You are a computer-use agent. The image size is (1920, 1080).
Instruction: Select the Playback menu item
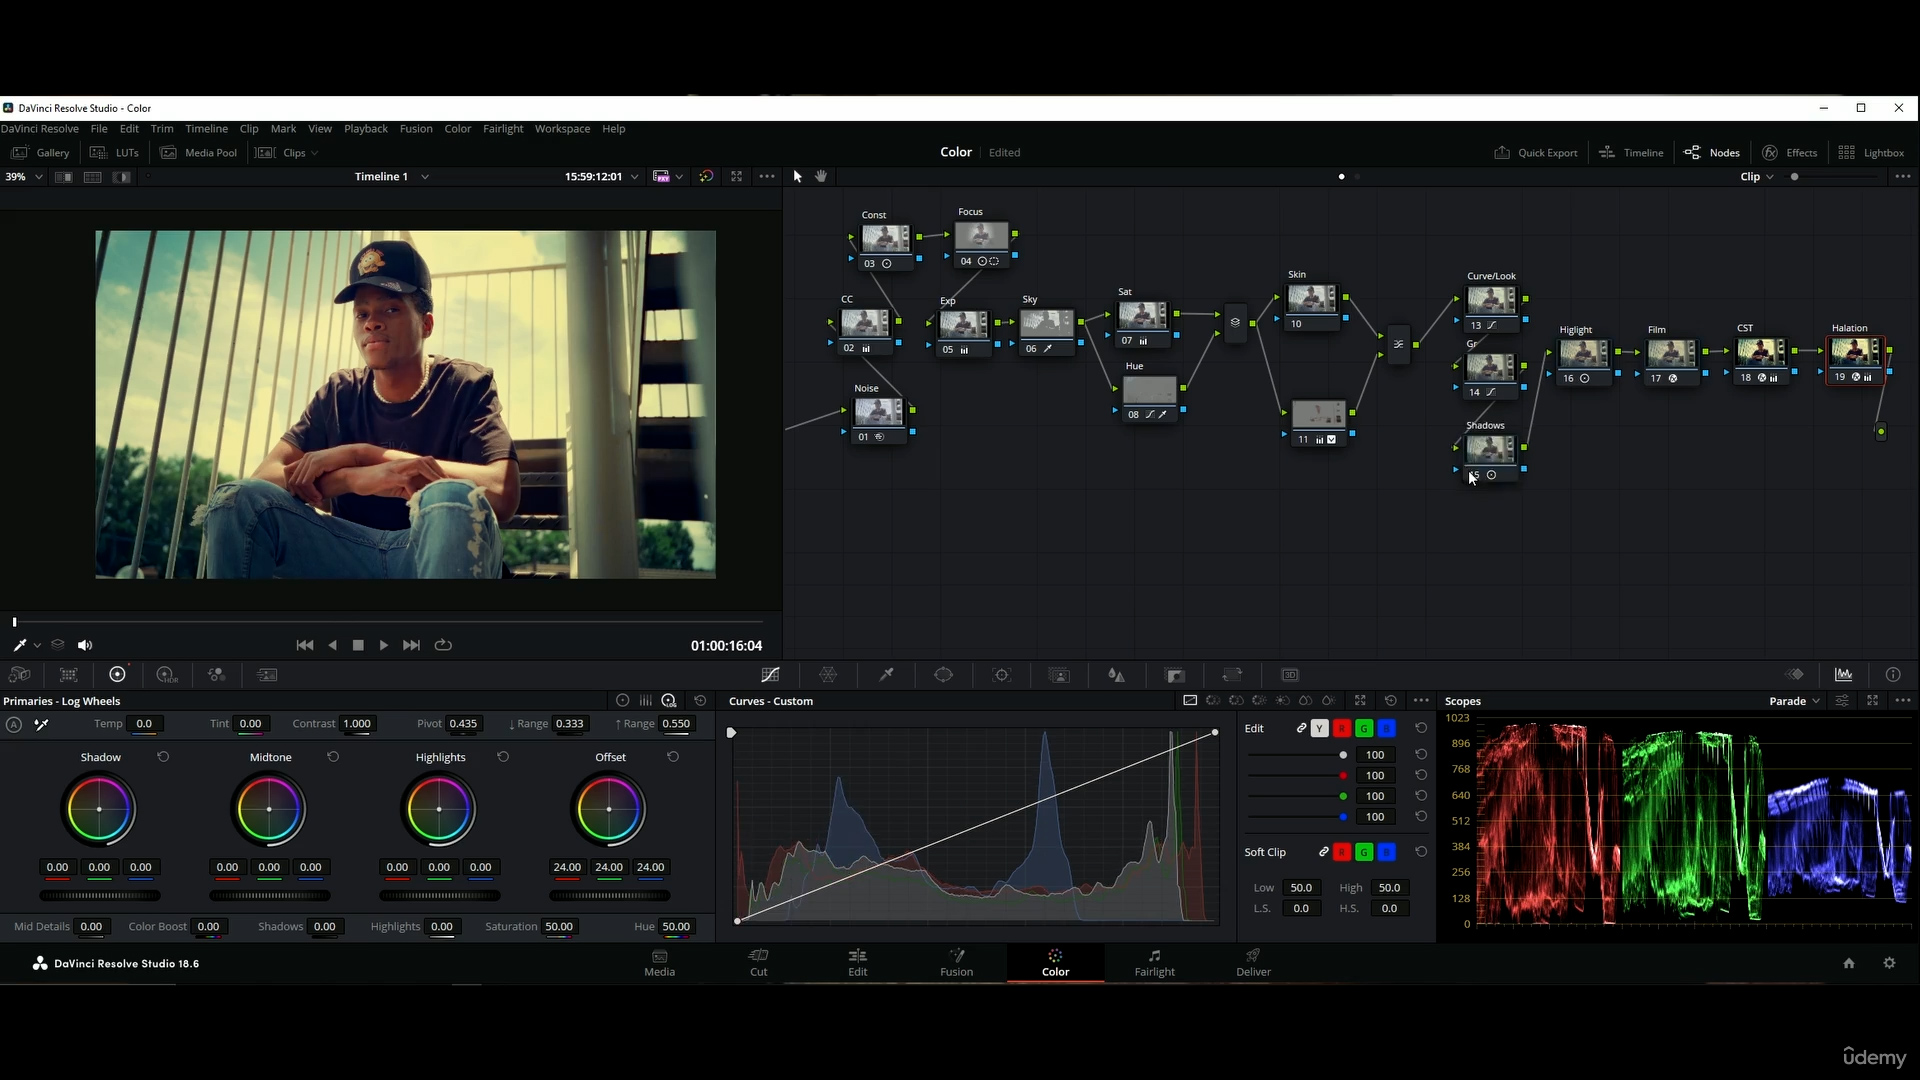click(x=367, y=128)
